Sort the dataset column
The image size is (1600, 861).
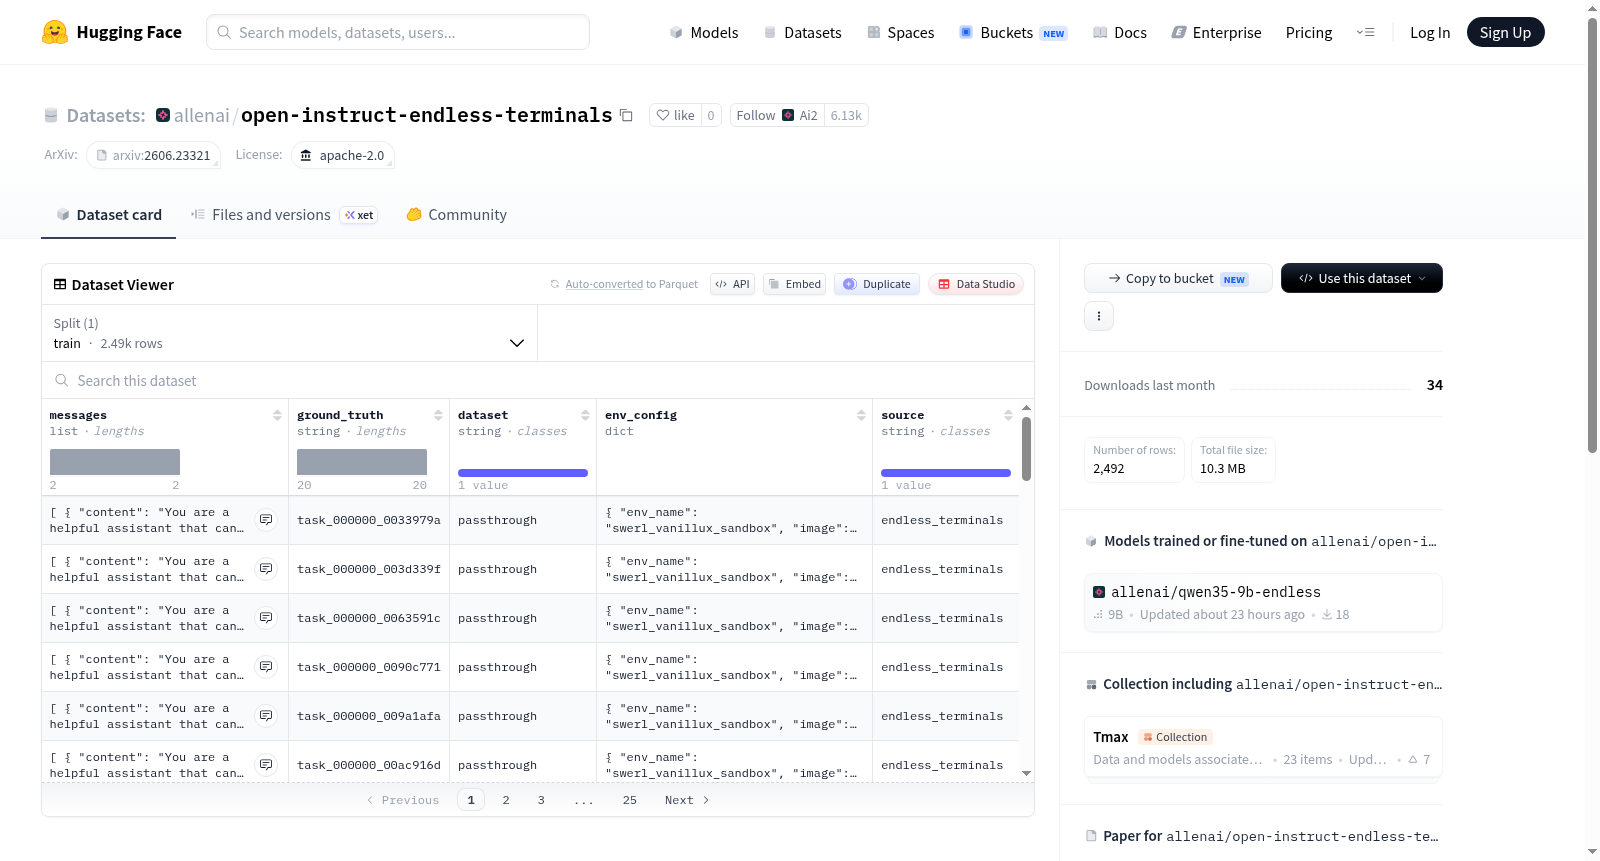tap(585, 415)
